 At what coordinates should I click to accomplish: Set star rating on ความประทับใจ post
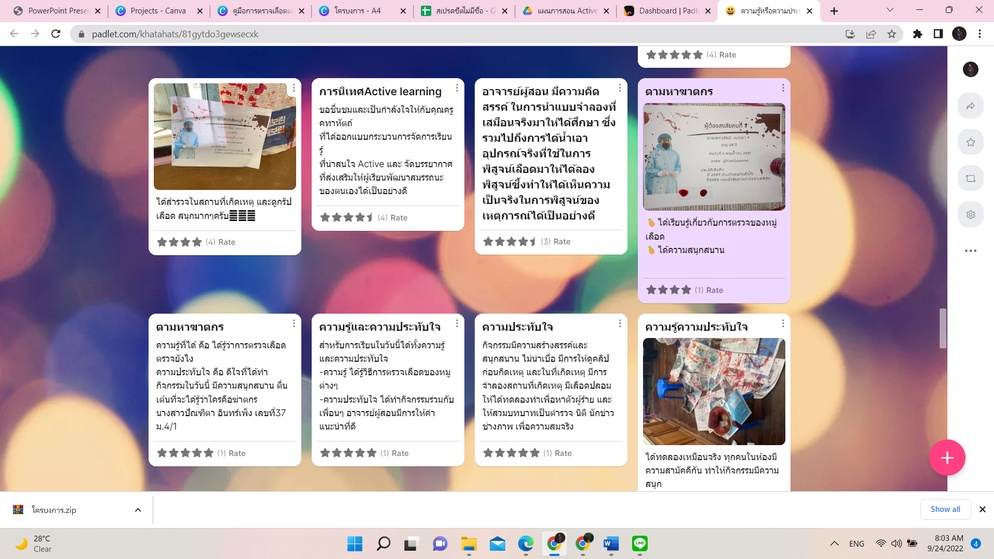pyautogui.click(x=512, y=453)
